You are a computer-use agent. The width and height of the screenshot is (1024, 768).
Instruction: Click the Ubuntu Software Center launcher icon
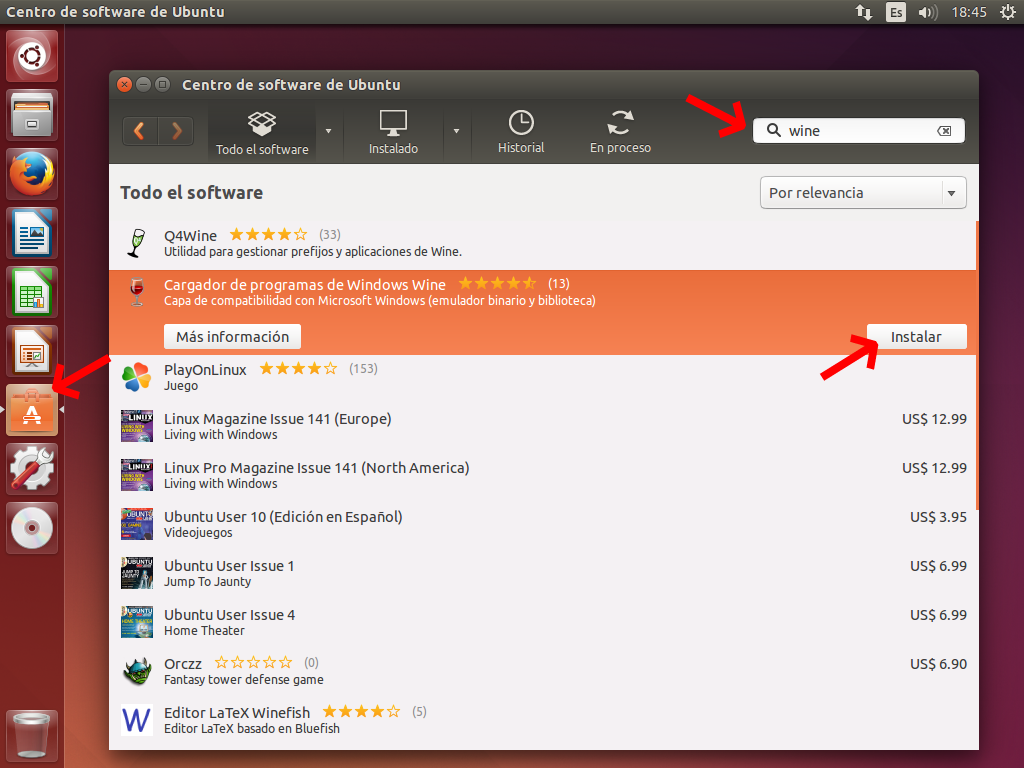32,409
